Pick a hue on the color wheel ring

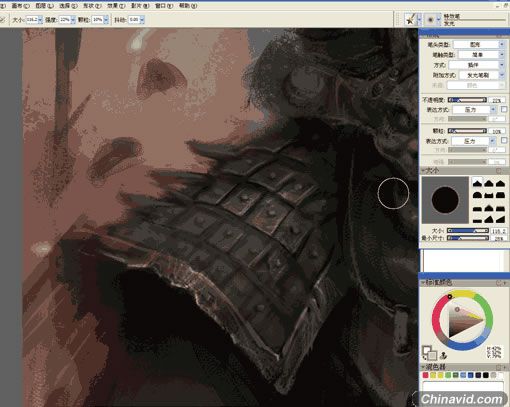tap(462, 320)
